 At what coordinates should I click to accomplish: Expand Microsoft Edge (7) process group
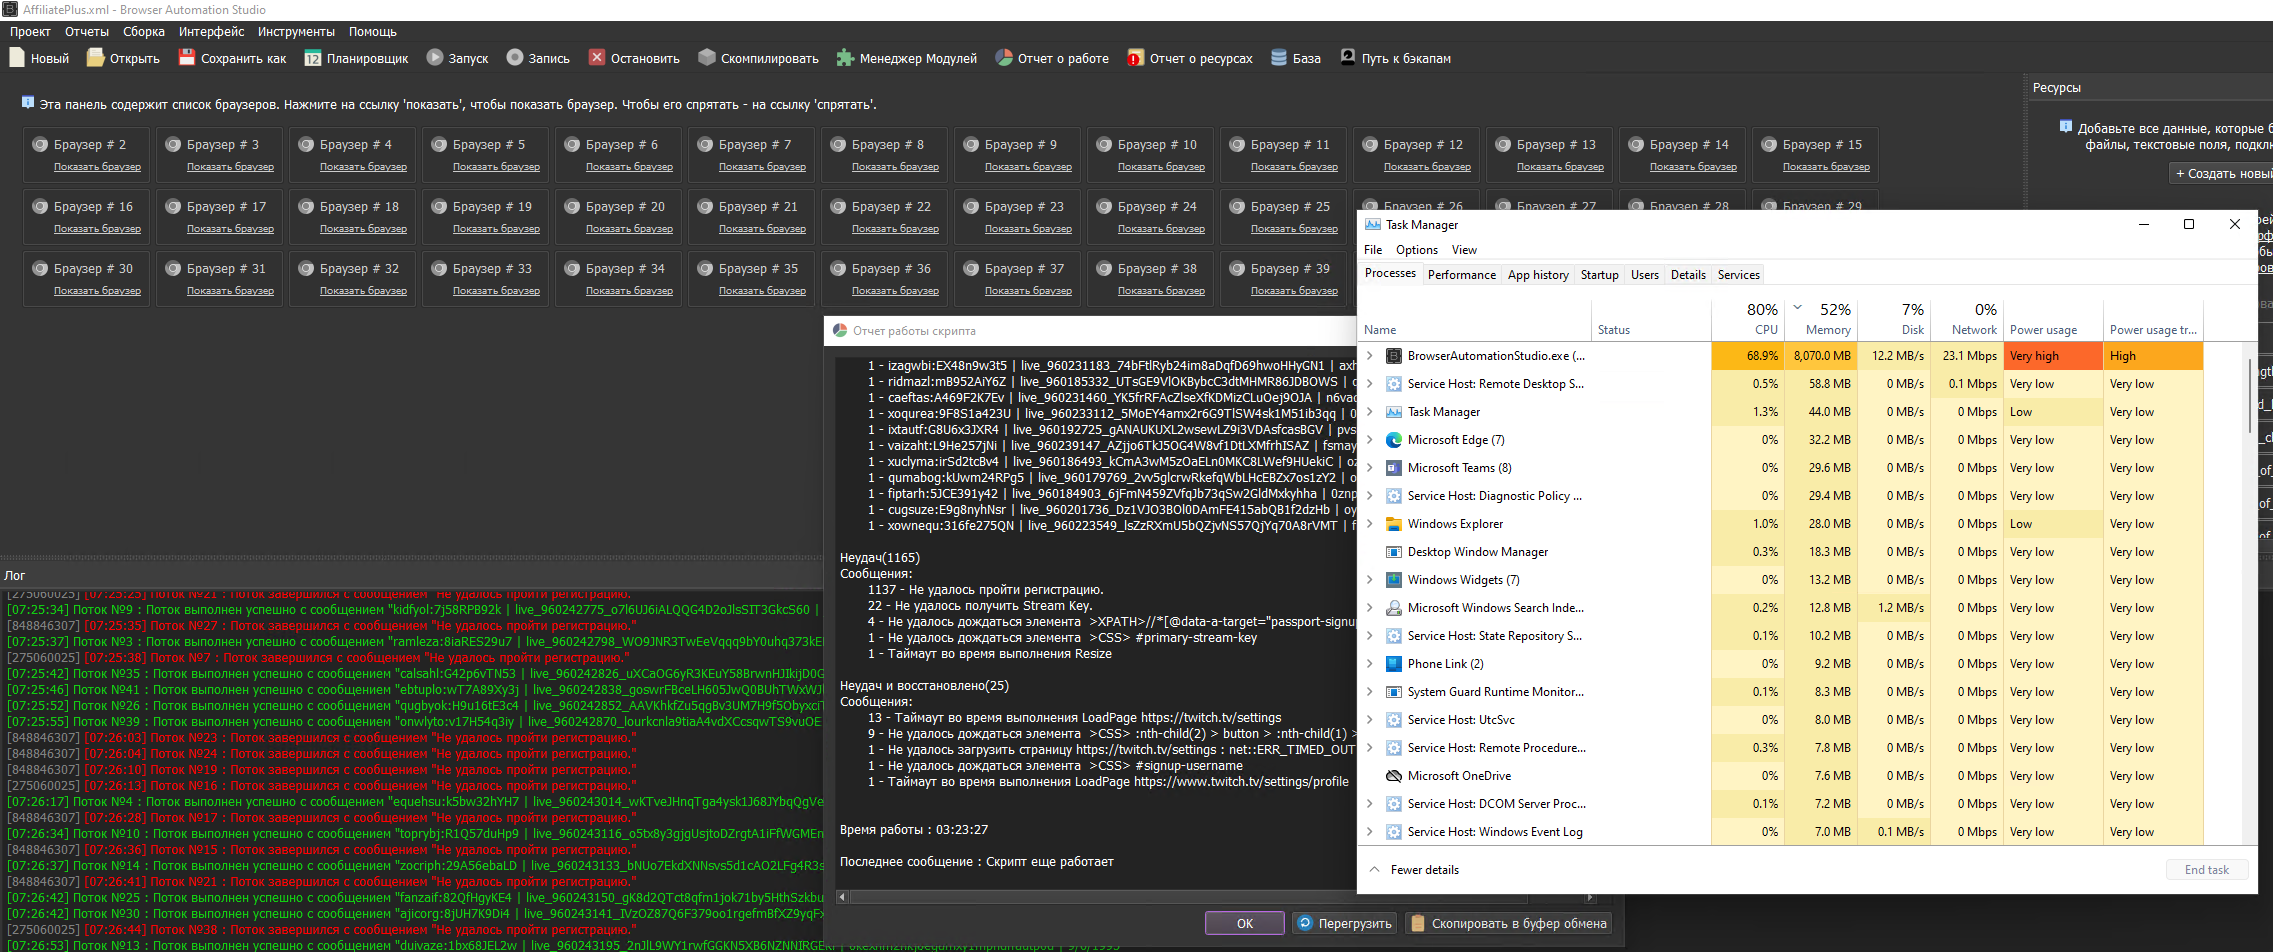pyautogui.click(x=1370, y=440)
